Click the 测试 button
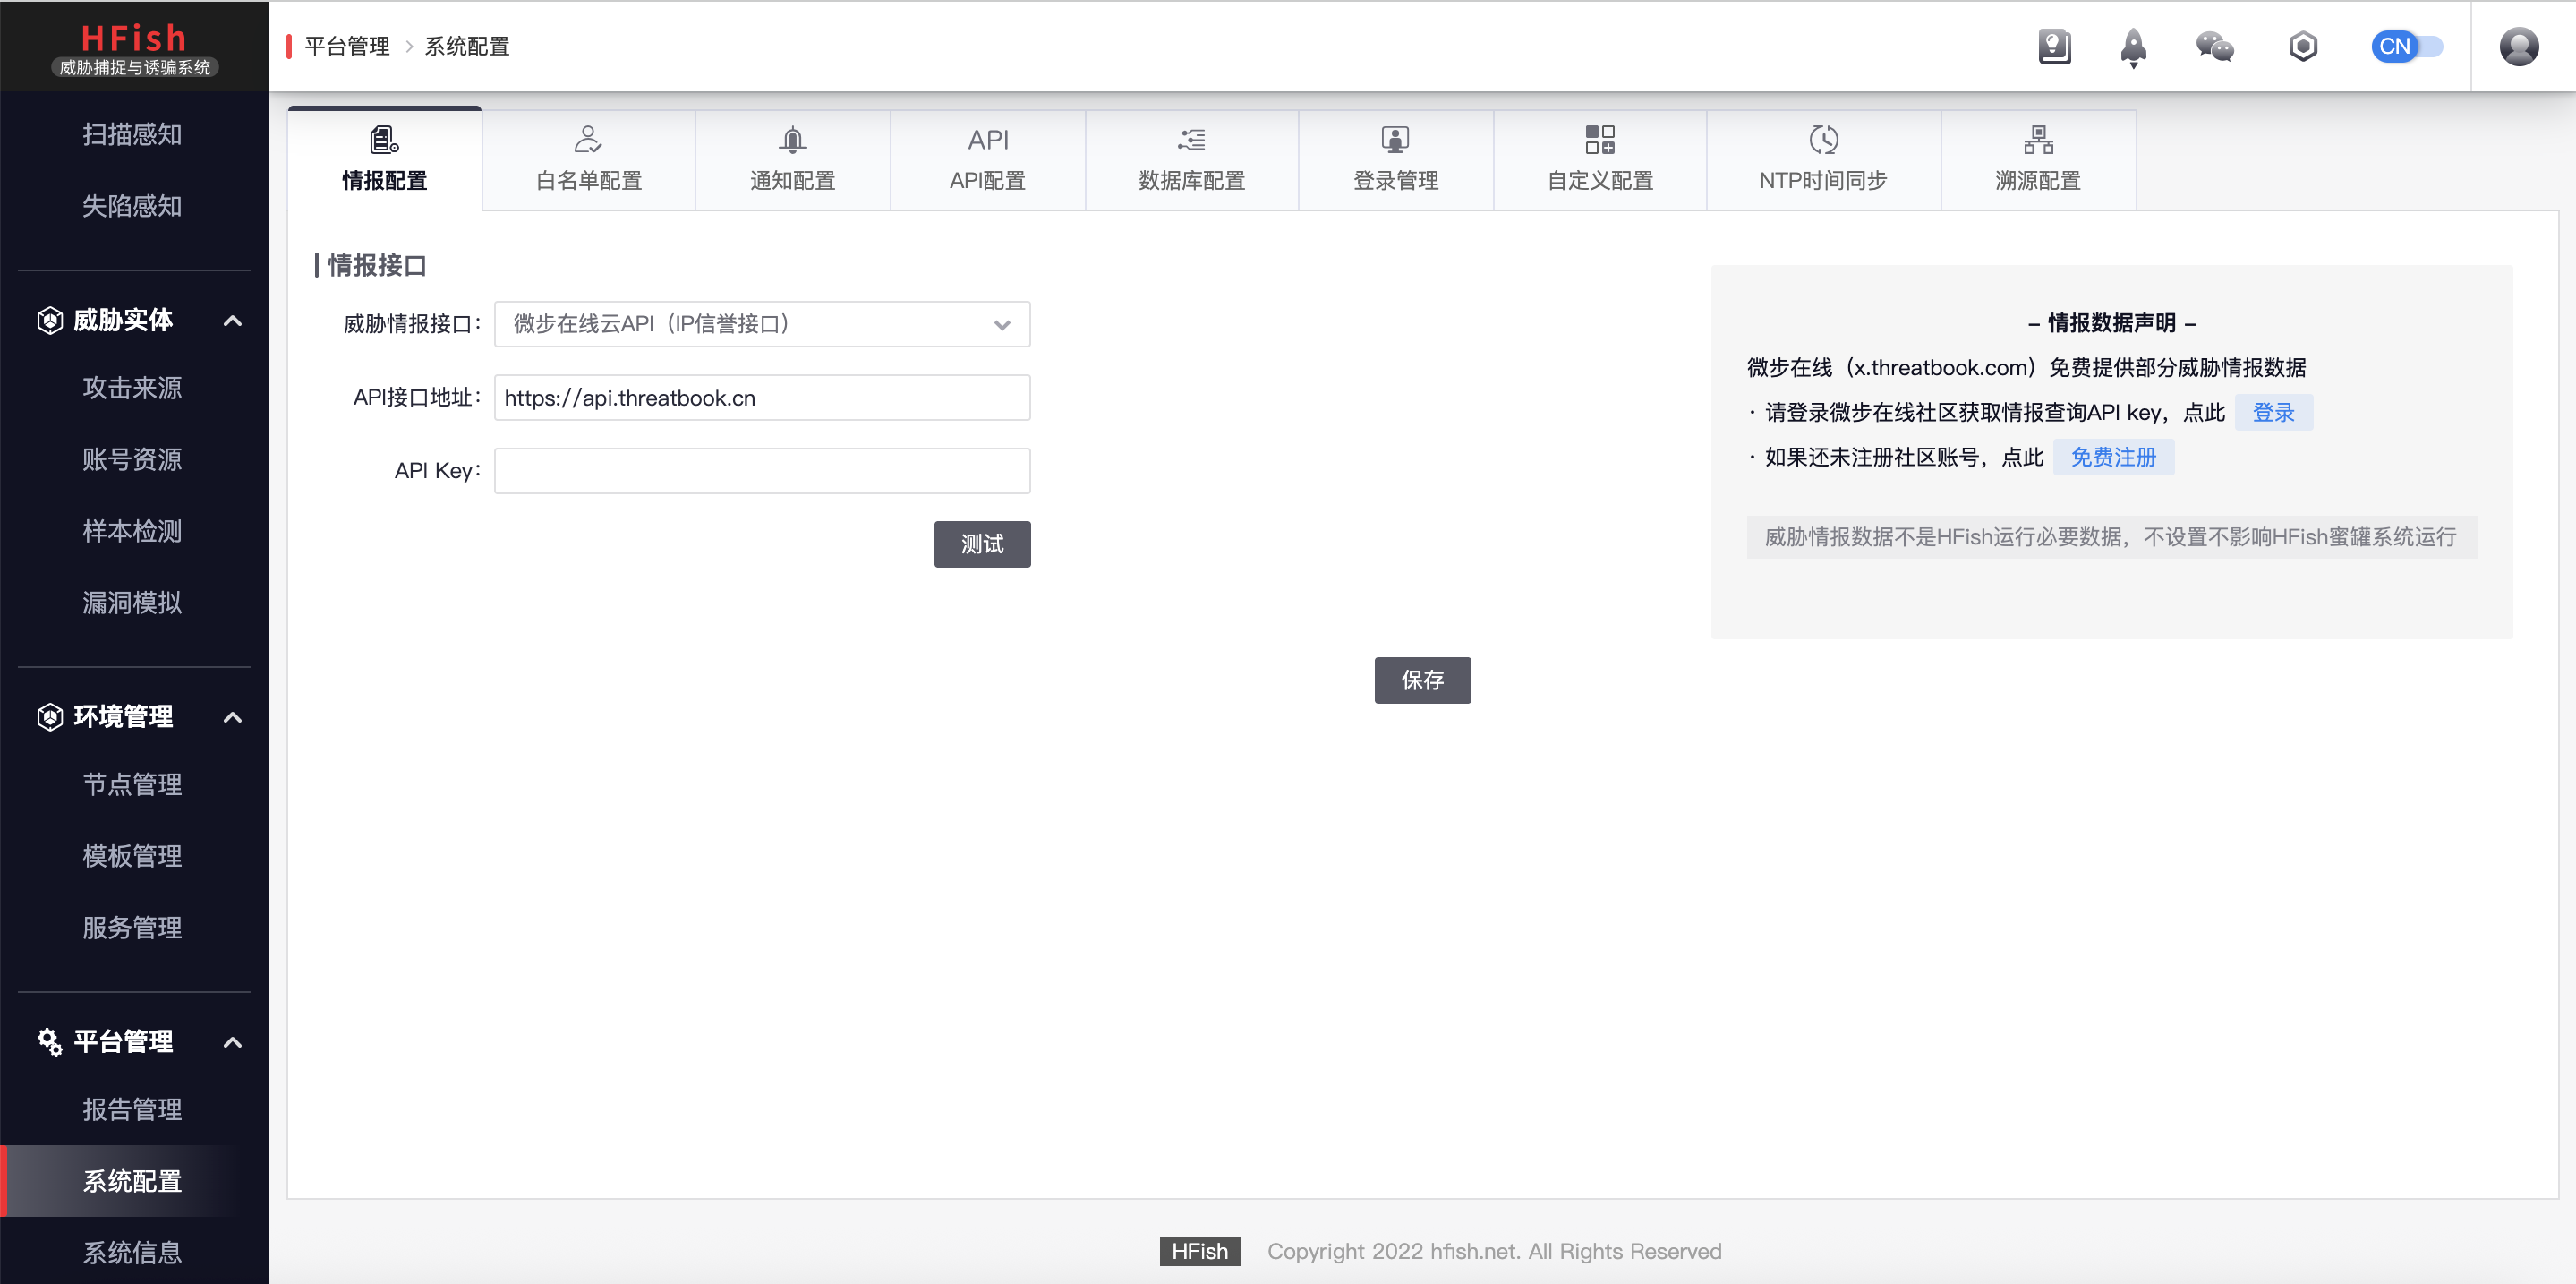Viewport: 2576px width, 1284px height. (981, 544)
